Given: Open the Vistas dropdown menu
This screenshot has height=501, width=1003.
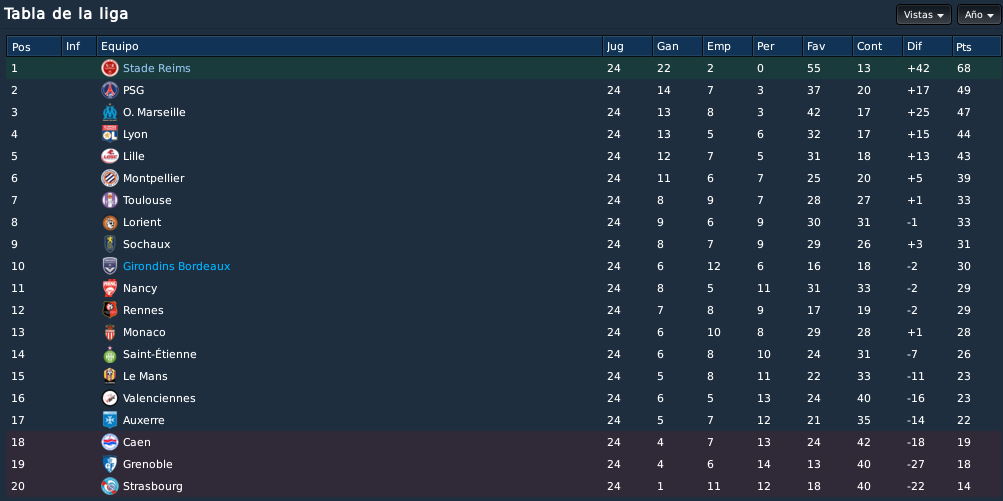Looking at the screenshot, I should (x=924, y=15).
